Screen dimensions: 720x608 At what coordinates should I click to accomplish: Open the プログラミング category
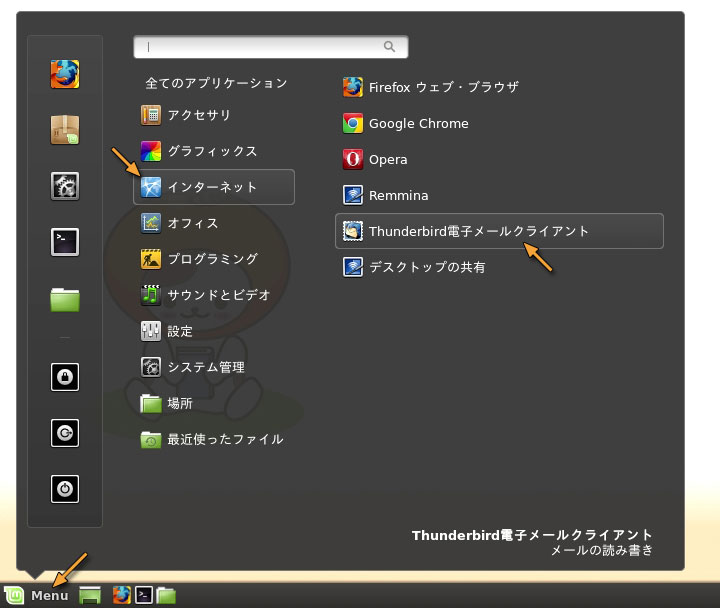212,259
